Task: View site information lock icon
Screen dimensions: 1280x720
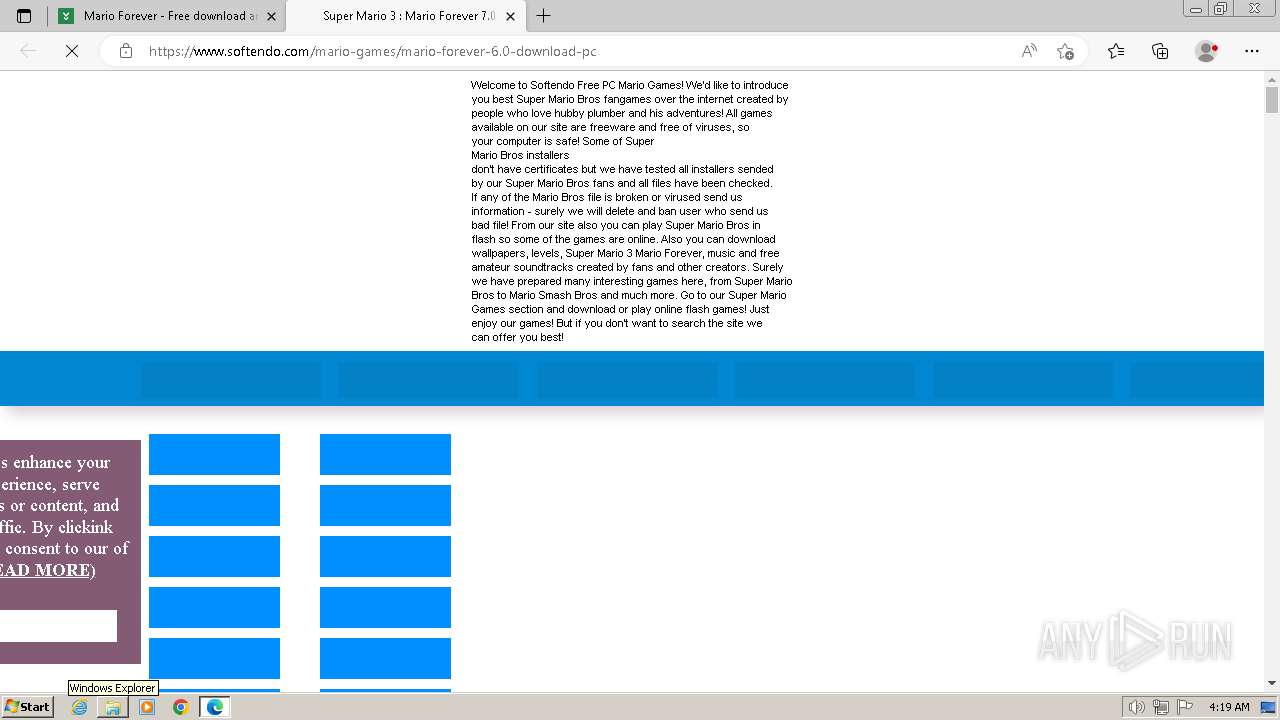Action: pos(126,51)
